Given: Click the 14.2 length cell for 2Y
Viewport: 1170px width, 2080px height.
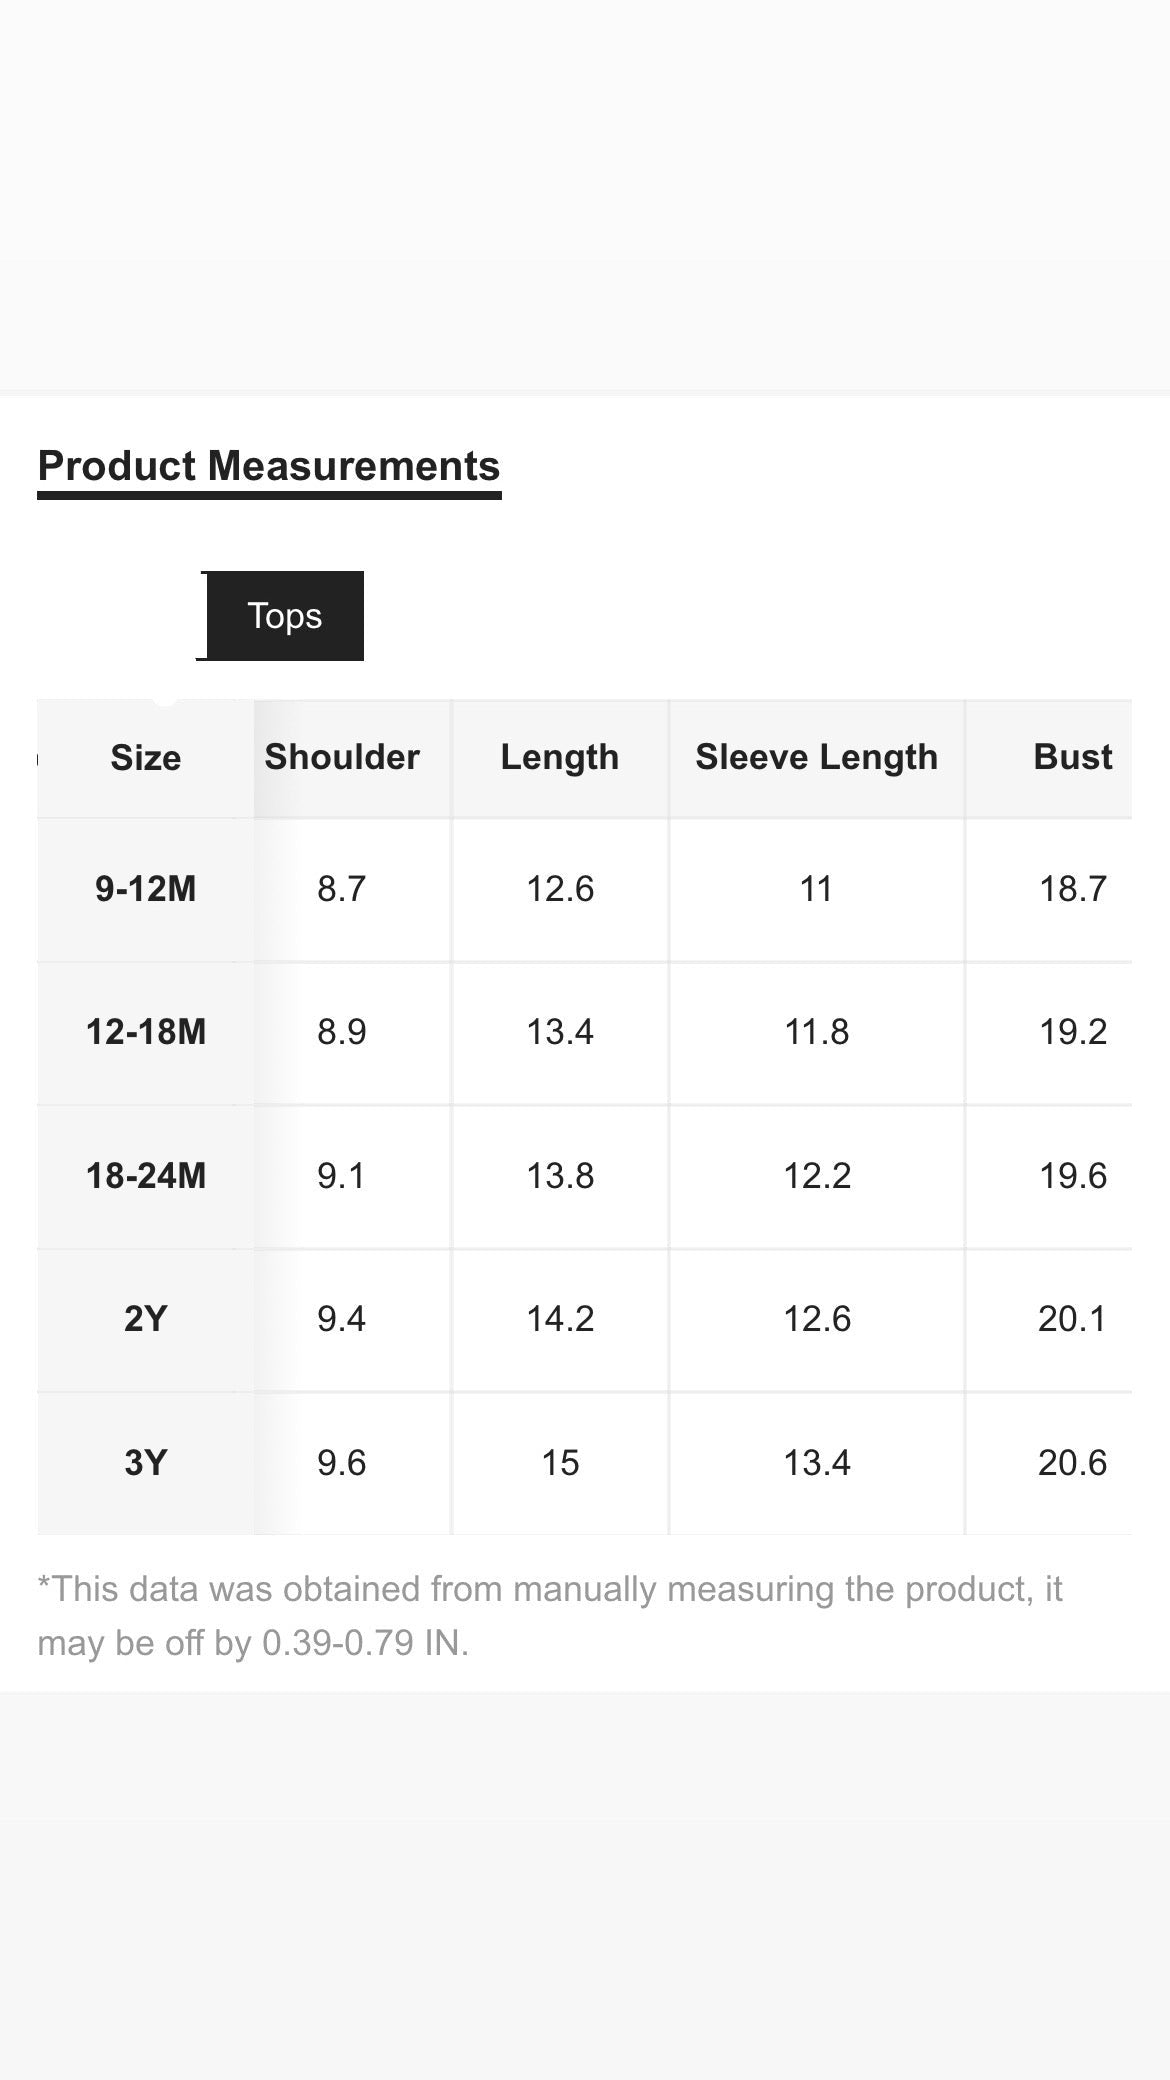Looking at the screenshot, I should coord(560,1319).
